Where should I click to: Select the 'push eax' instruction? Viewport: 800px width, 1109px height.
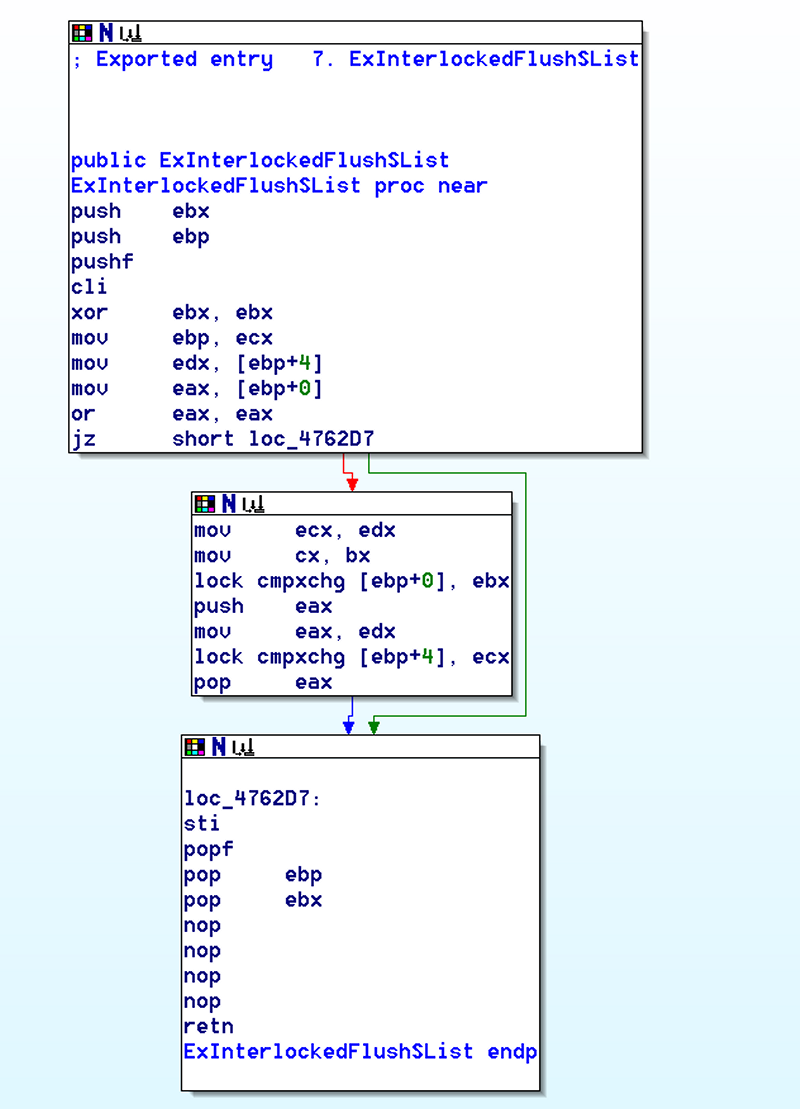(x=263, y=607)
